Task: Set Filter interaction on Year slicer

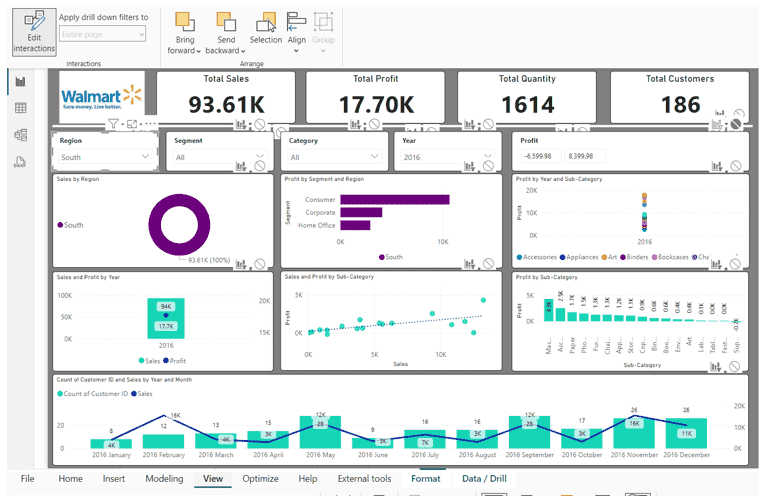Action: [x=470, y=166]
